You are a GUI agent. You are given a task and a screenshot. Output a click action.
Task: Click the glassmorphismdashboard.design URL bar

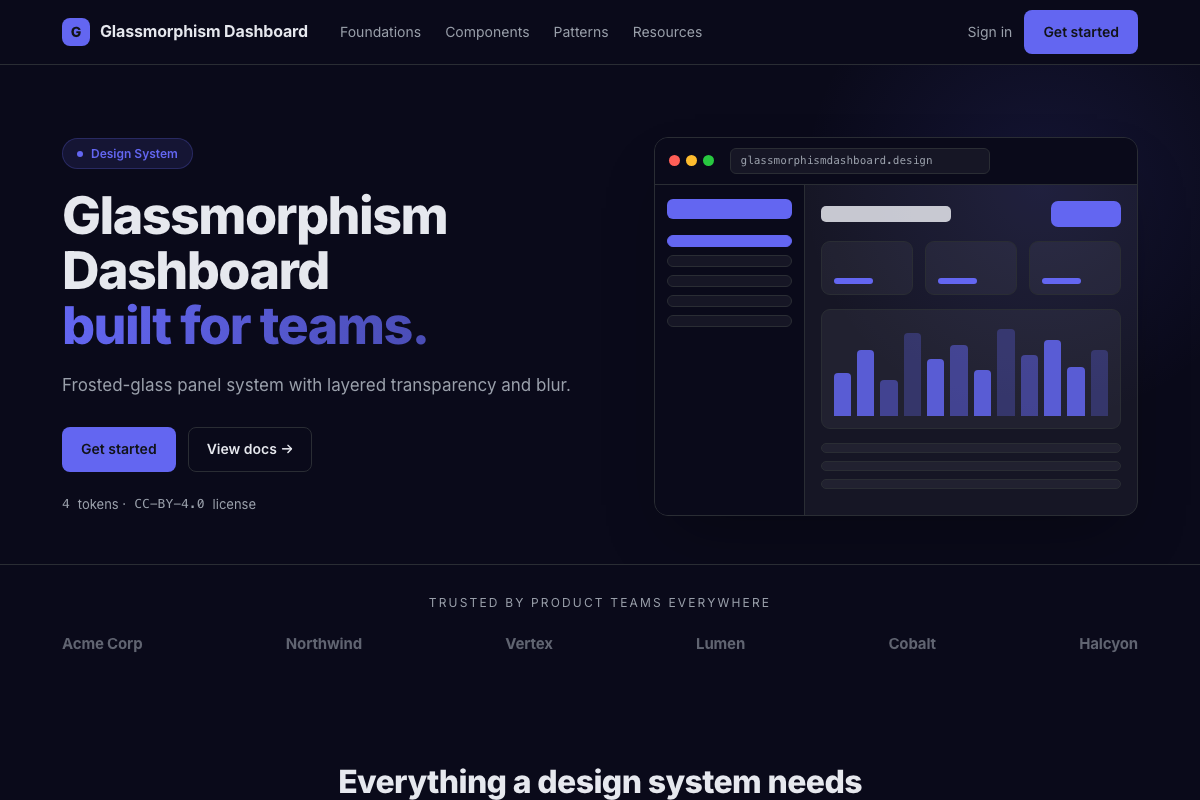(x=860, y=161)
